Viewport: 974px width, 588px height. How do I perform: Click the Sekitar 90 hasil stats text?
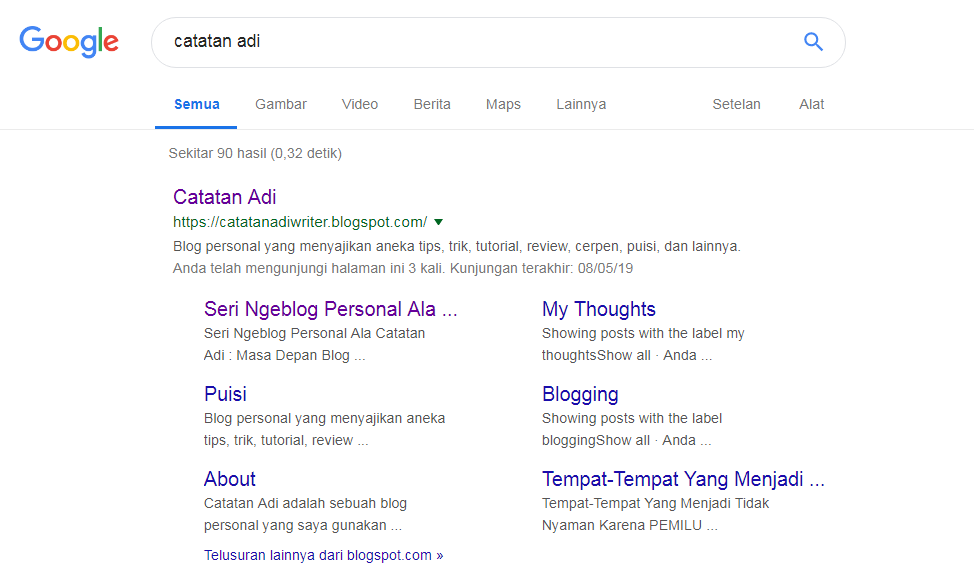pyautogui.click(x=255, y=153)
